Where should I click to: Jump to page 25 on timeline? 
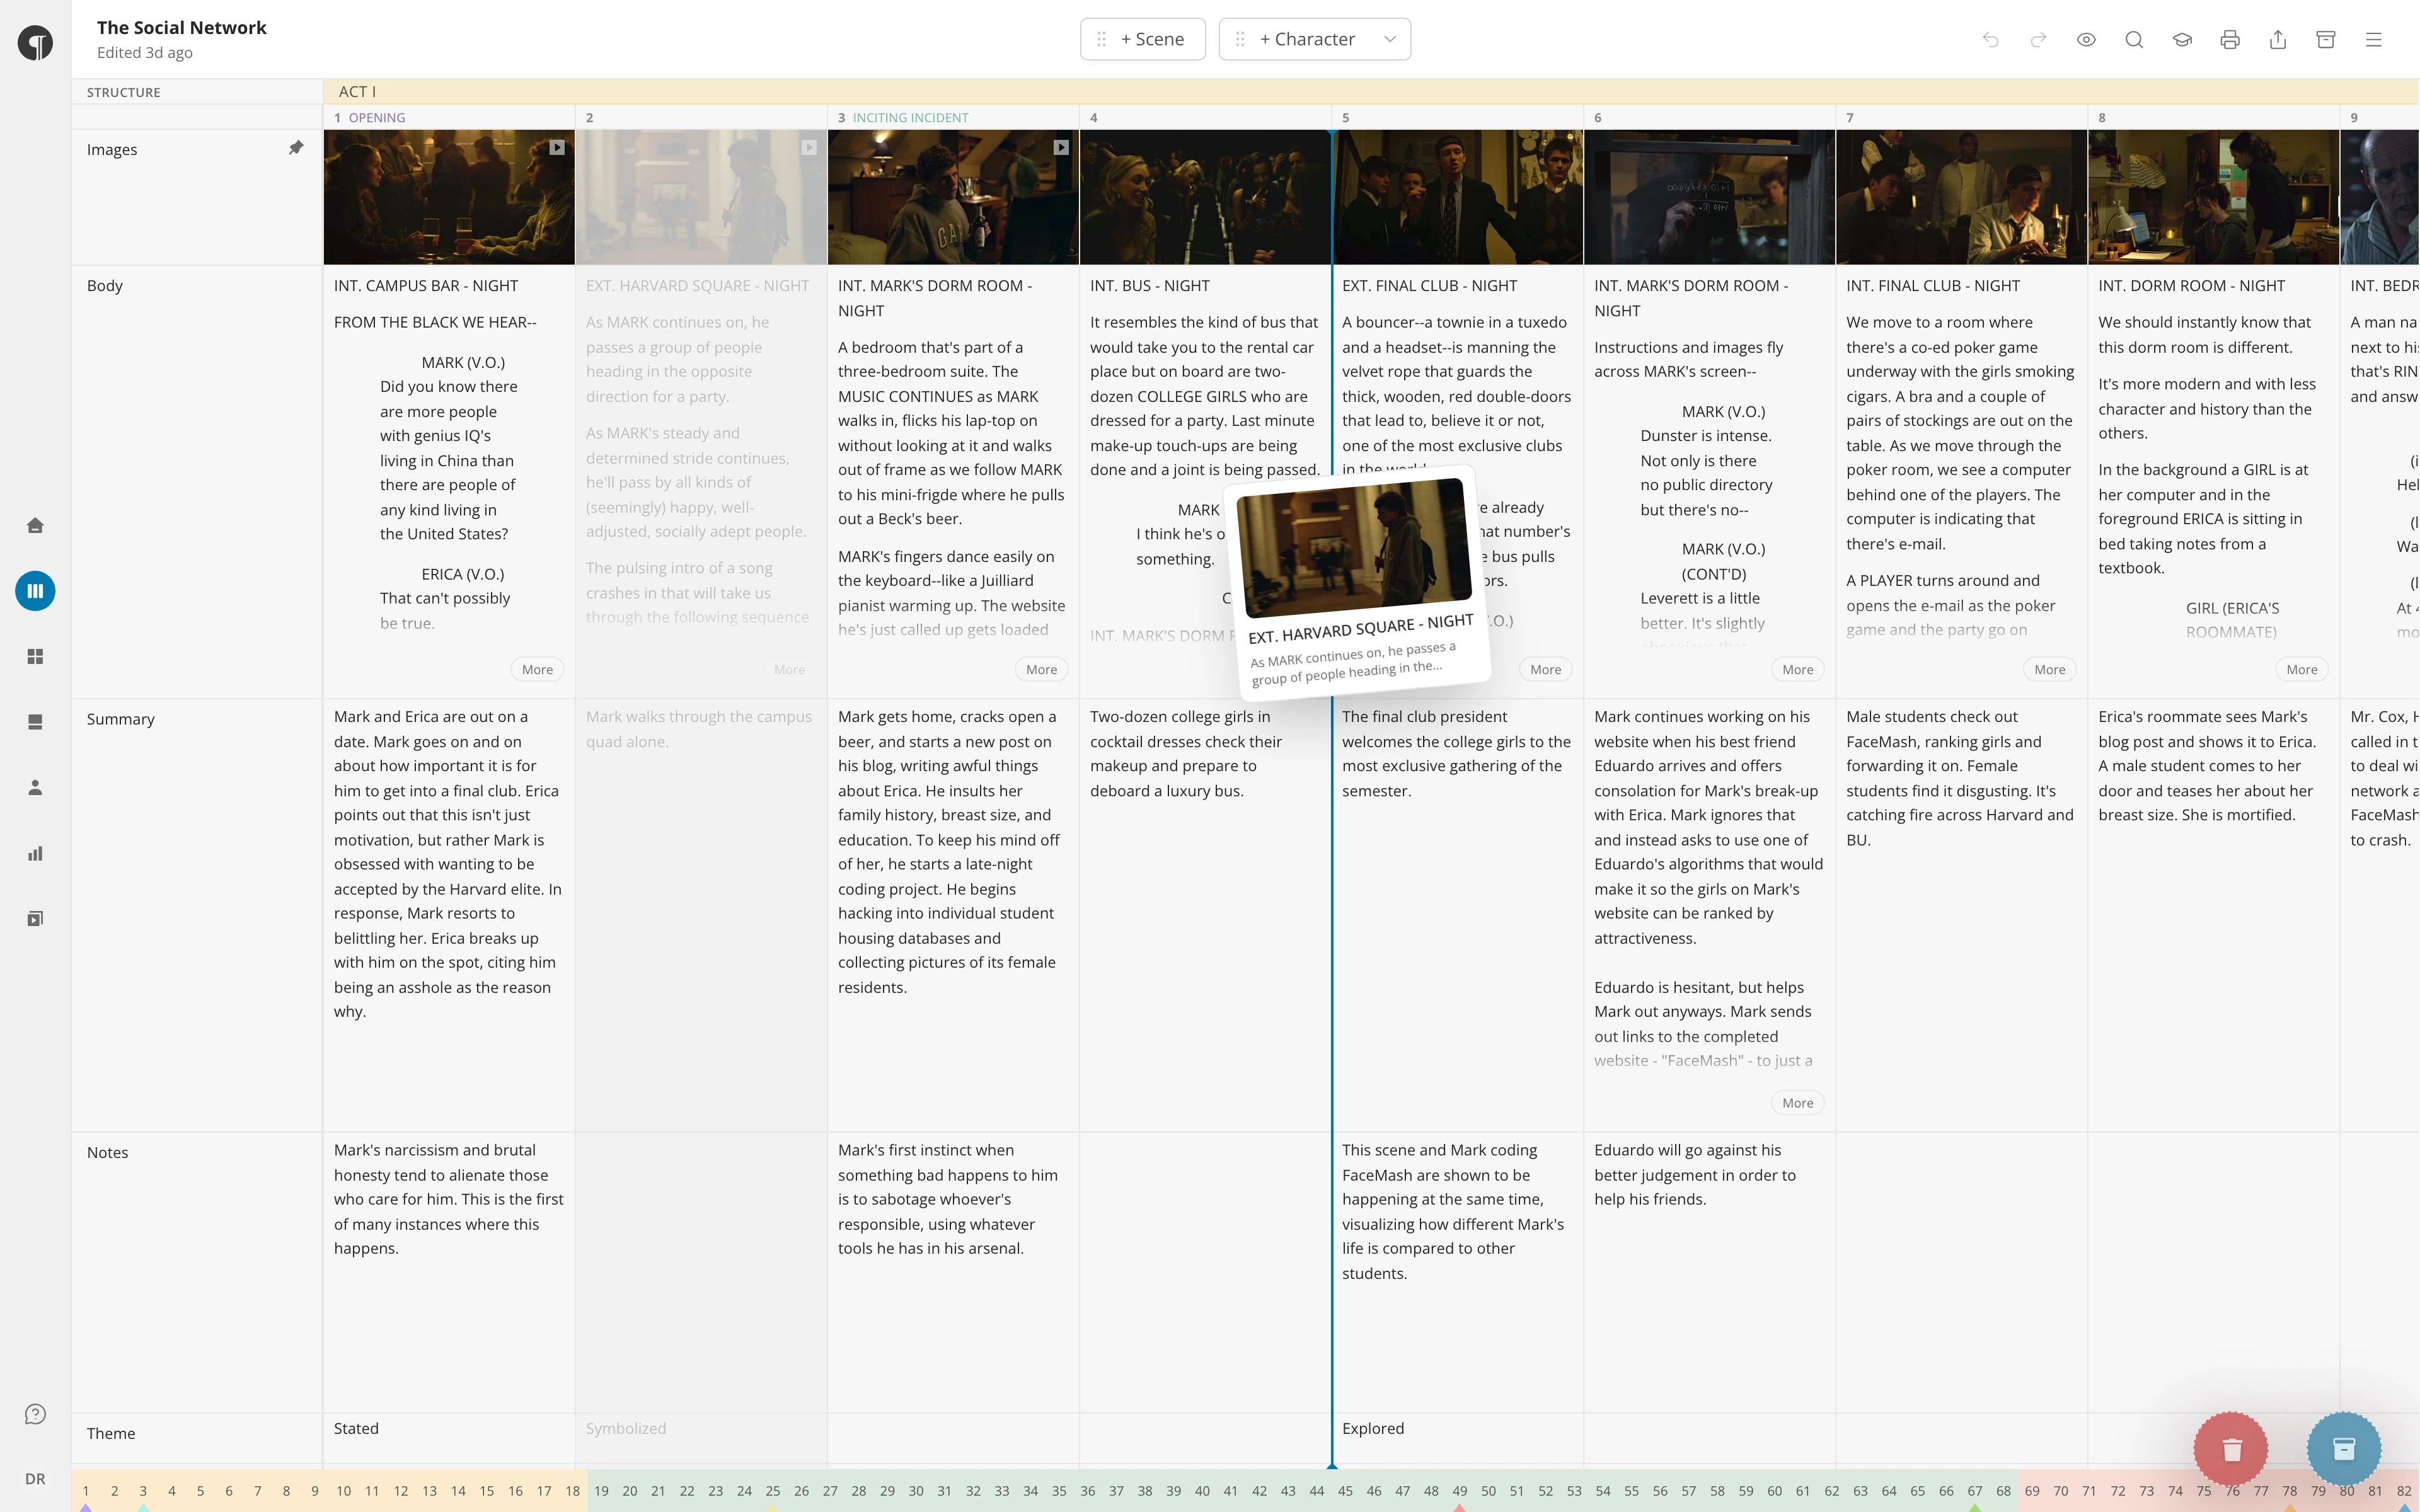[x=773, y=1491]
